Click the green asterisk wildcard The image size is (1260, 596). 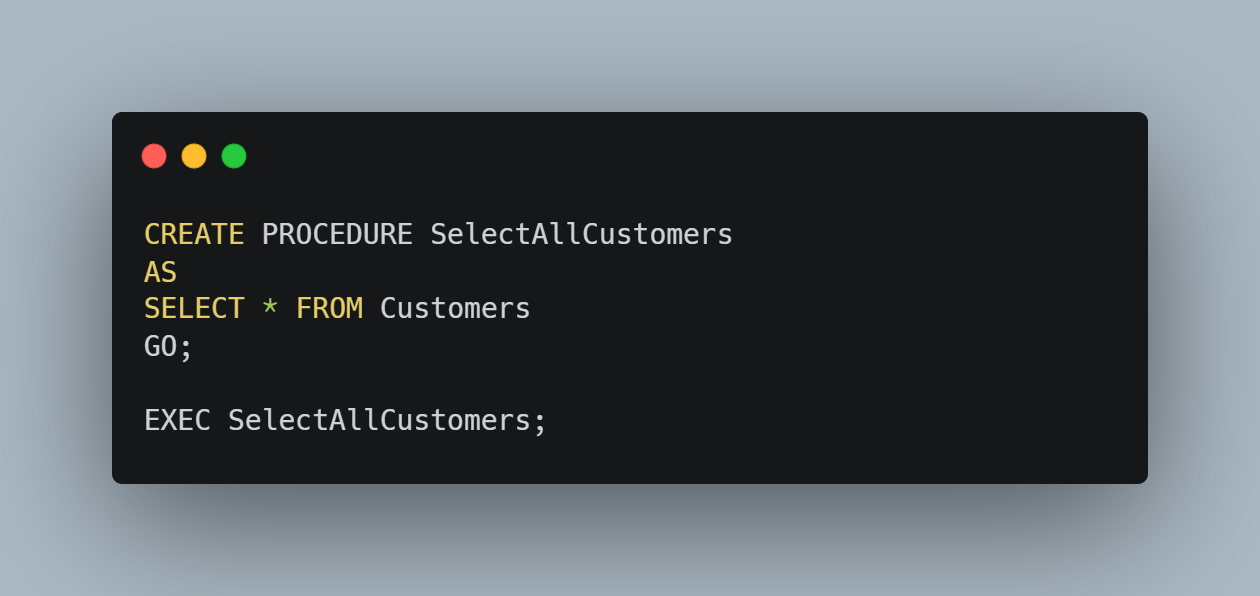[x=270, y=308]
